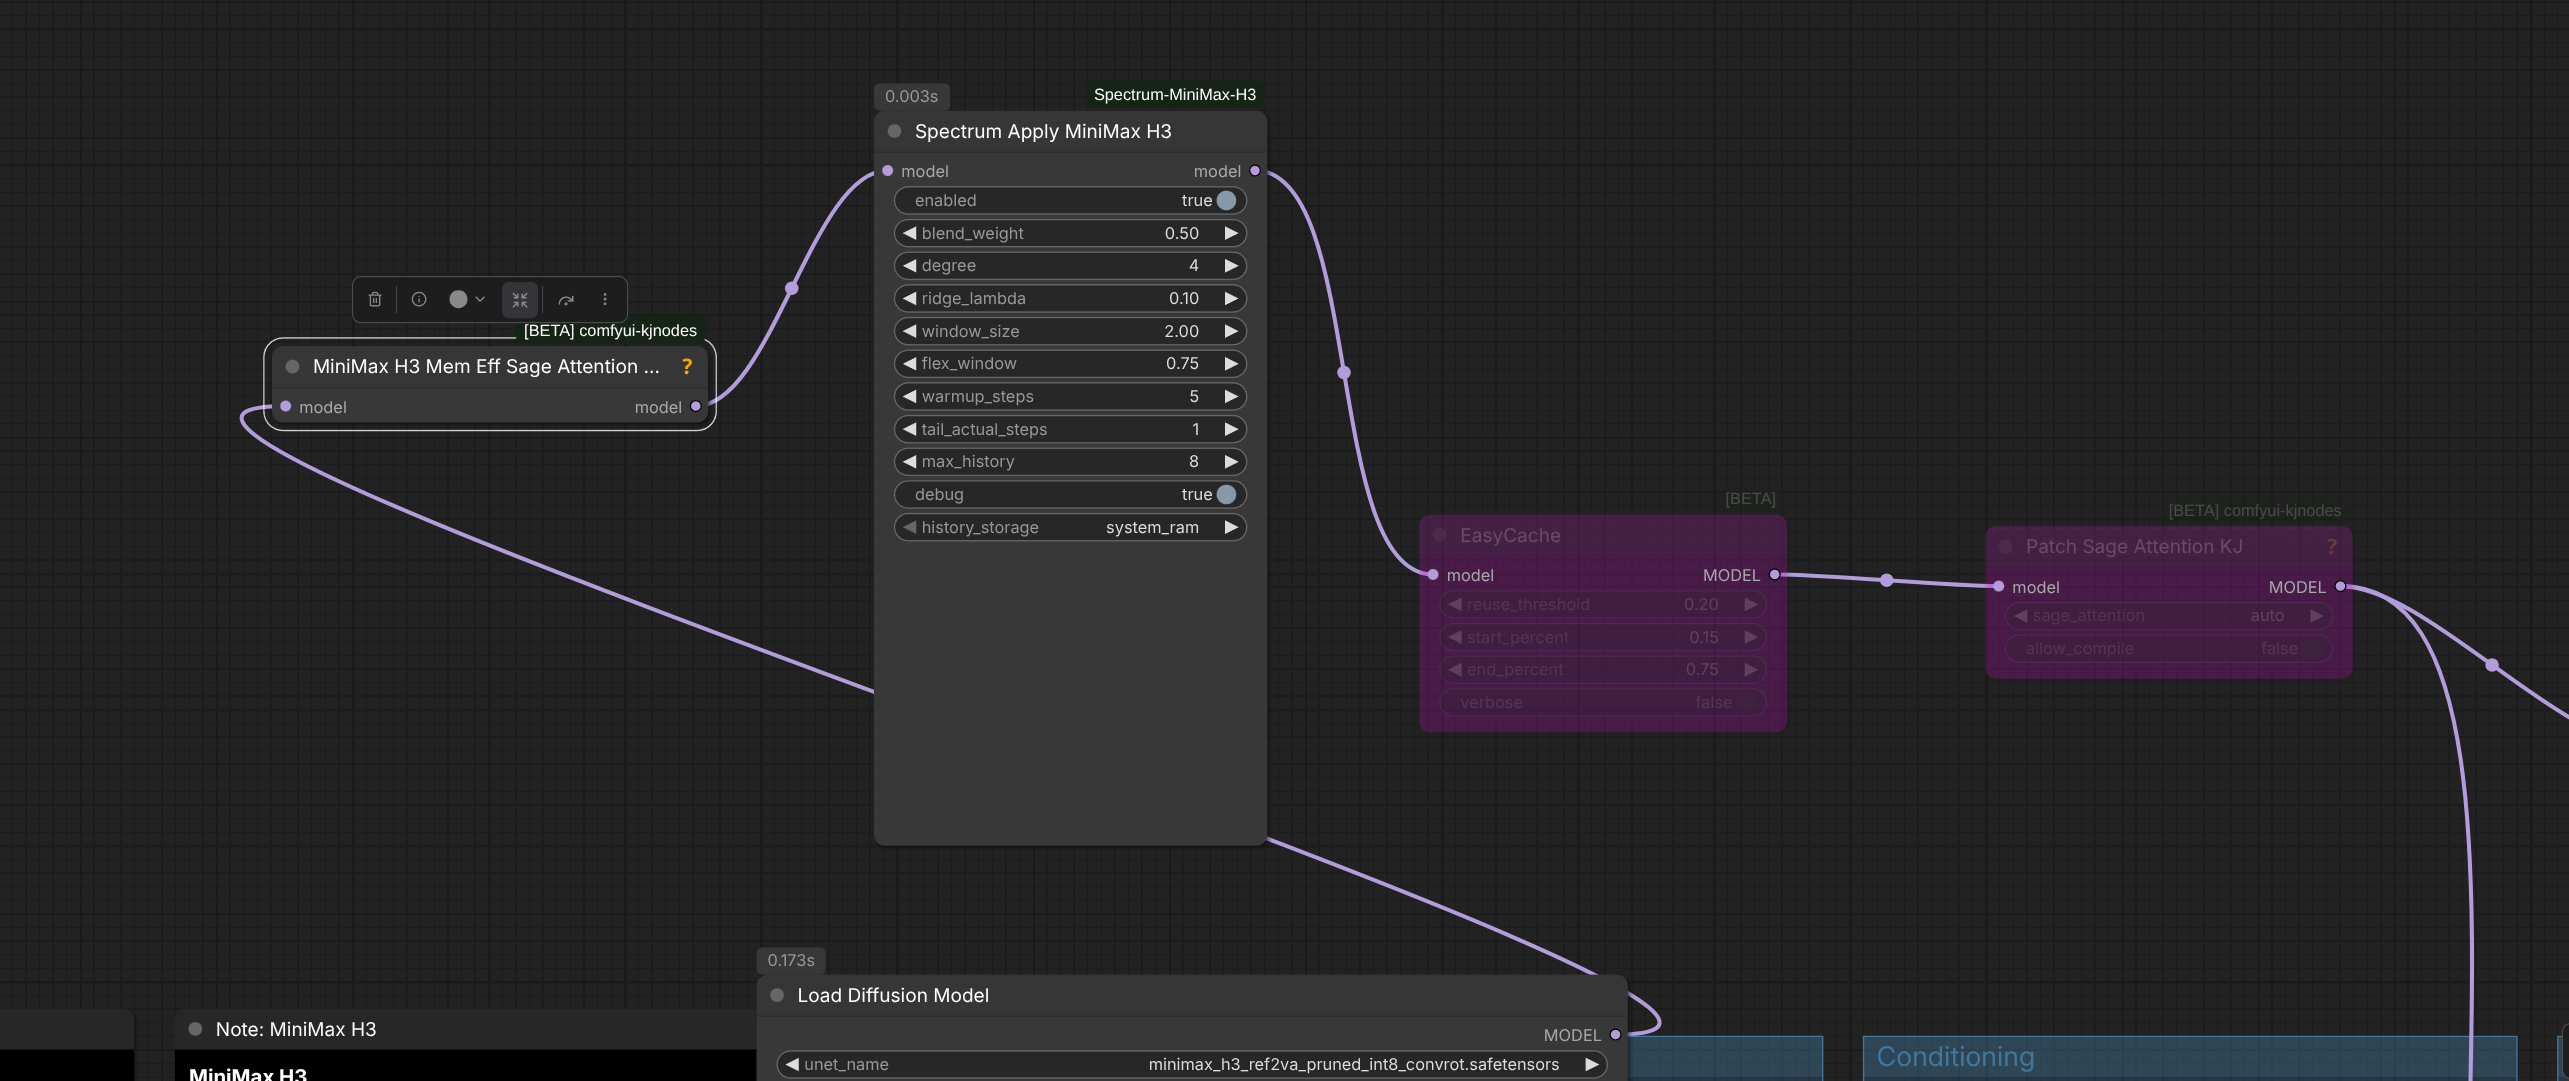Open the sage_attention dropdown set to auto
Screen dimensions: 2569x1081
click(2168, 615)
